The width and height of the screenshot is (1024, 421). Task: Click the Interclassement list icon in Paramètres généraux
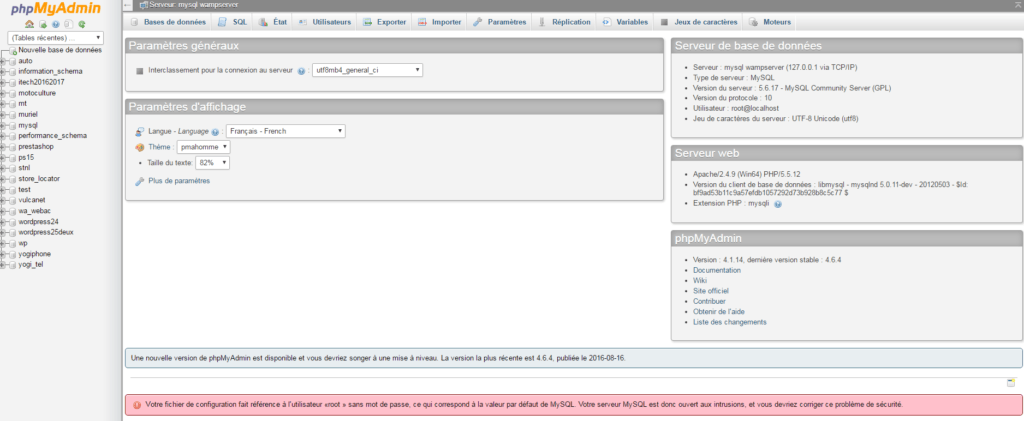[x=140, y=70]
